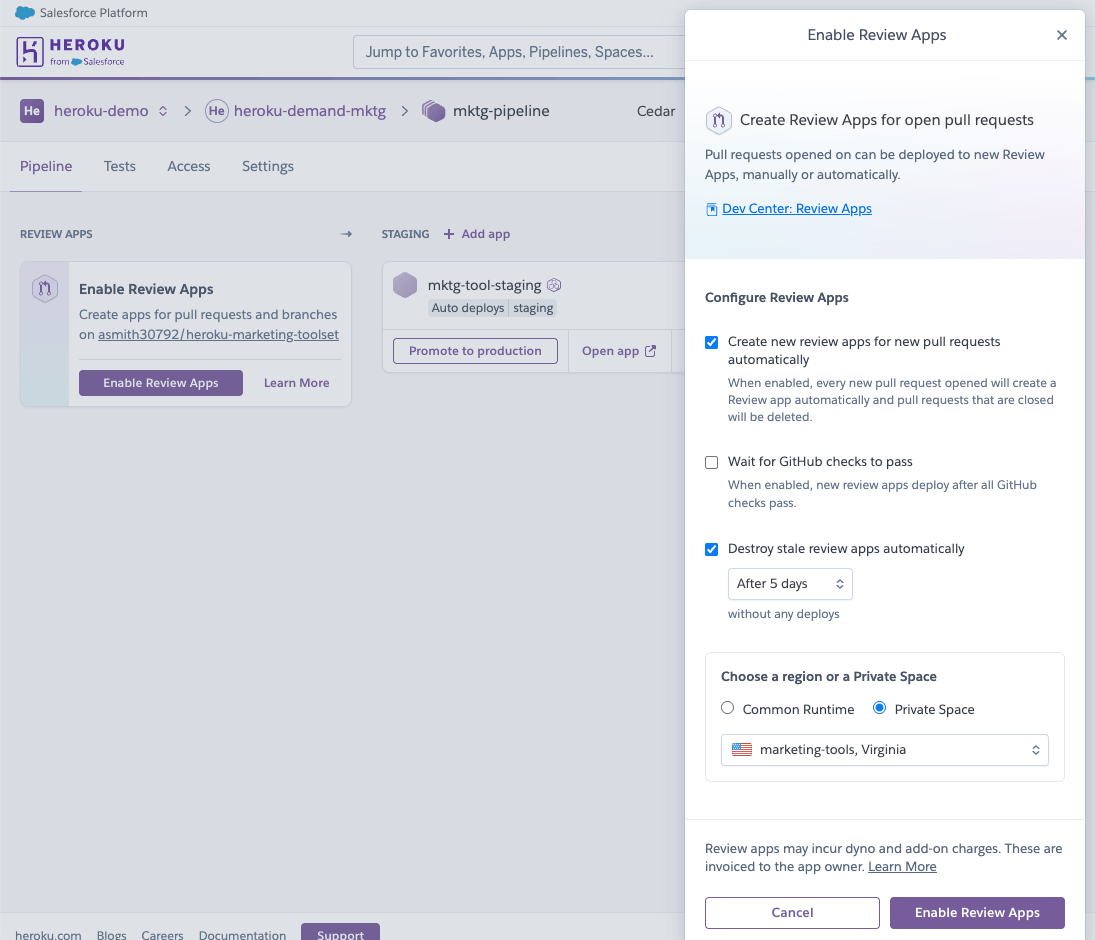Click the Dev Center document icon

(x=712, y=210)
